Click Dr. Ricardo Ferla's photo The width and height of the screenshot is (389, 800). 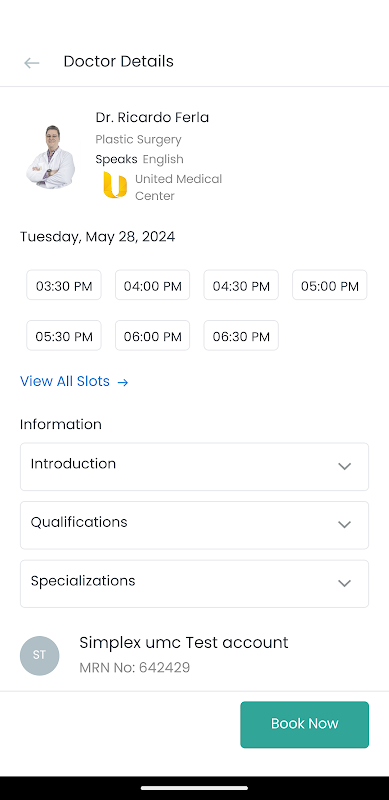[x=51, y=157]
